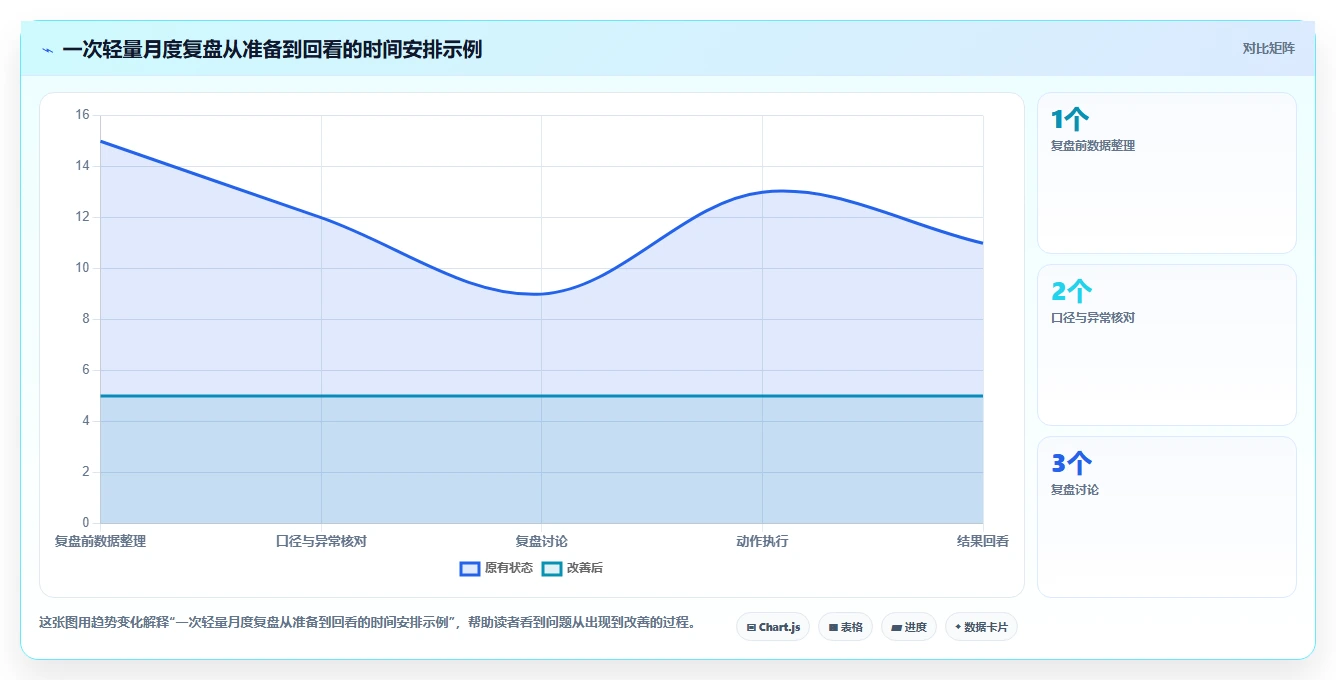Click the chart title 一次轻量月度复盘…时间安排示例
Screen dimensions: 1336x680
click(272, 49)
